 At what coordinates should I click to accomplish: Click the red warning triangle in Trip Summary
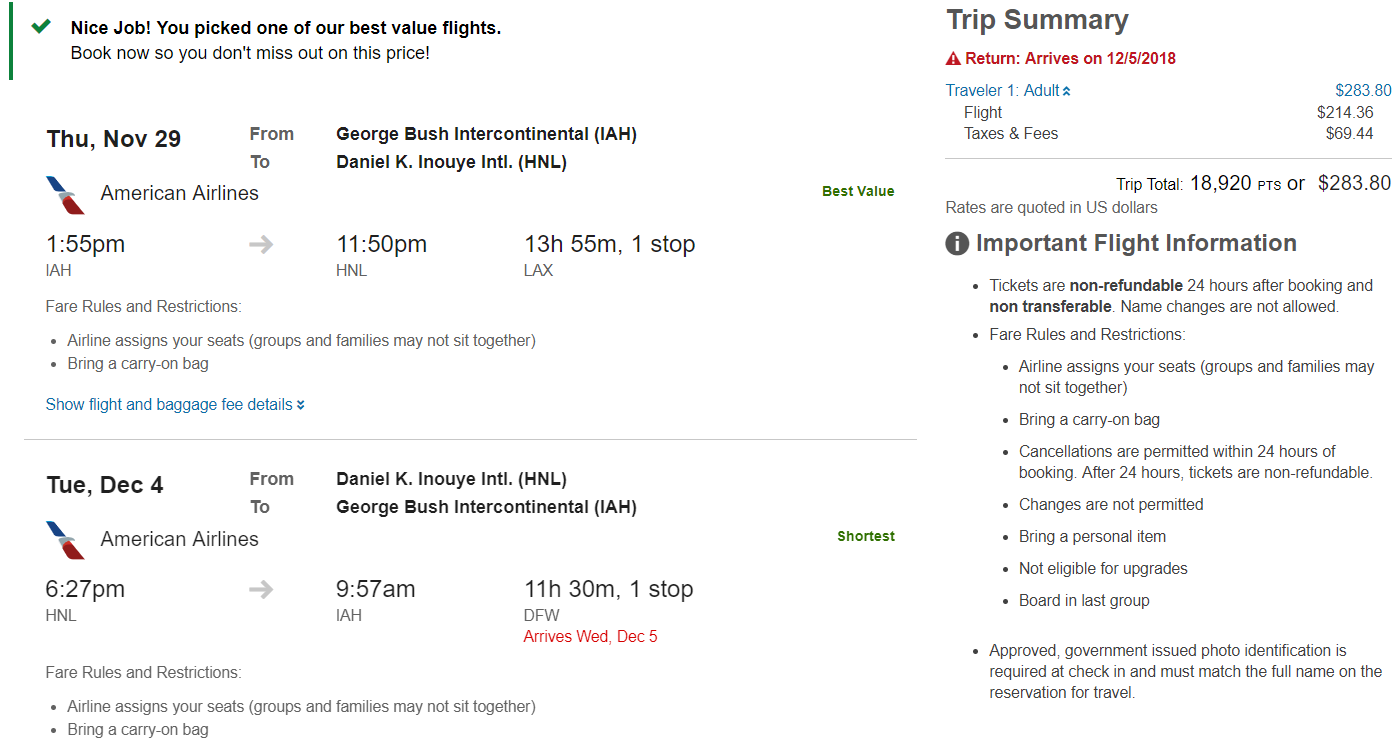(x=953, y=59)
